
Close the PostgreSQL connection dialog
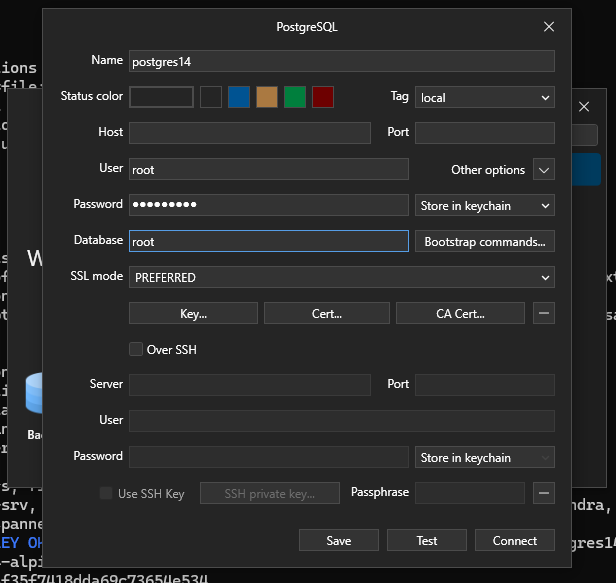[549, 27]
